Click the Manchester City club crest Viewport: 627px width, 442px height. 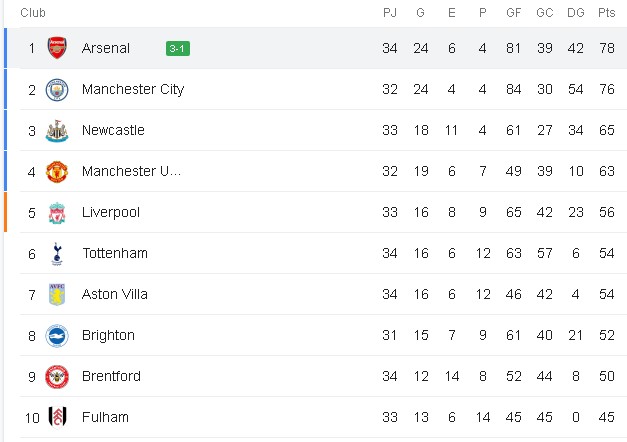pos(57,90)
